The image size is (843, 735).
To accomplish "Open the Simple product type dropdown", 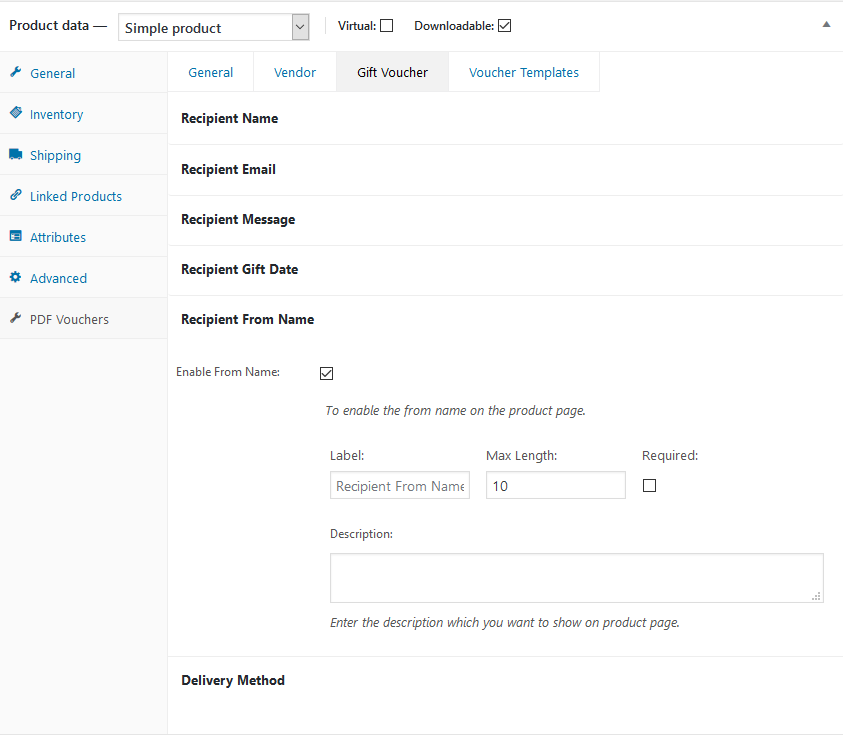I will (x=213, y=27).
